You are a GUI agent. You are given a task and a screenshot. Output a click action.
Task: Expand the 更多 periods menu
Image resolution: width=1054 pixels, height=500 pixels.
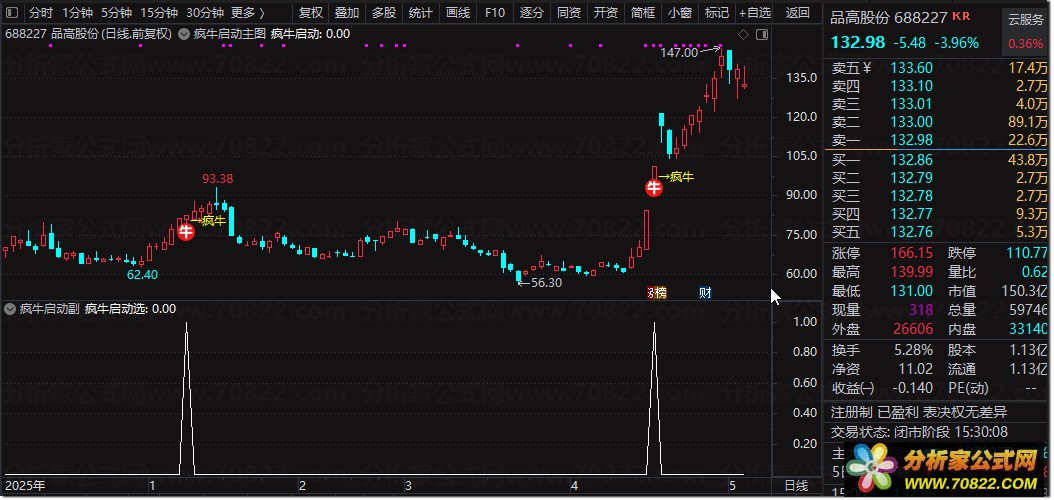click(247, 12)
